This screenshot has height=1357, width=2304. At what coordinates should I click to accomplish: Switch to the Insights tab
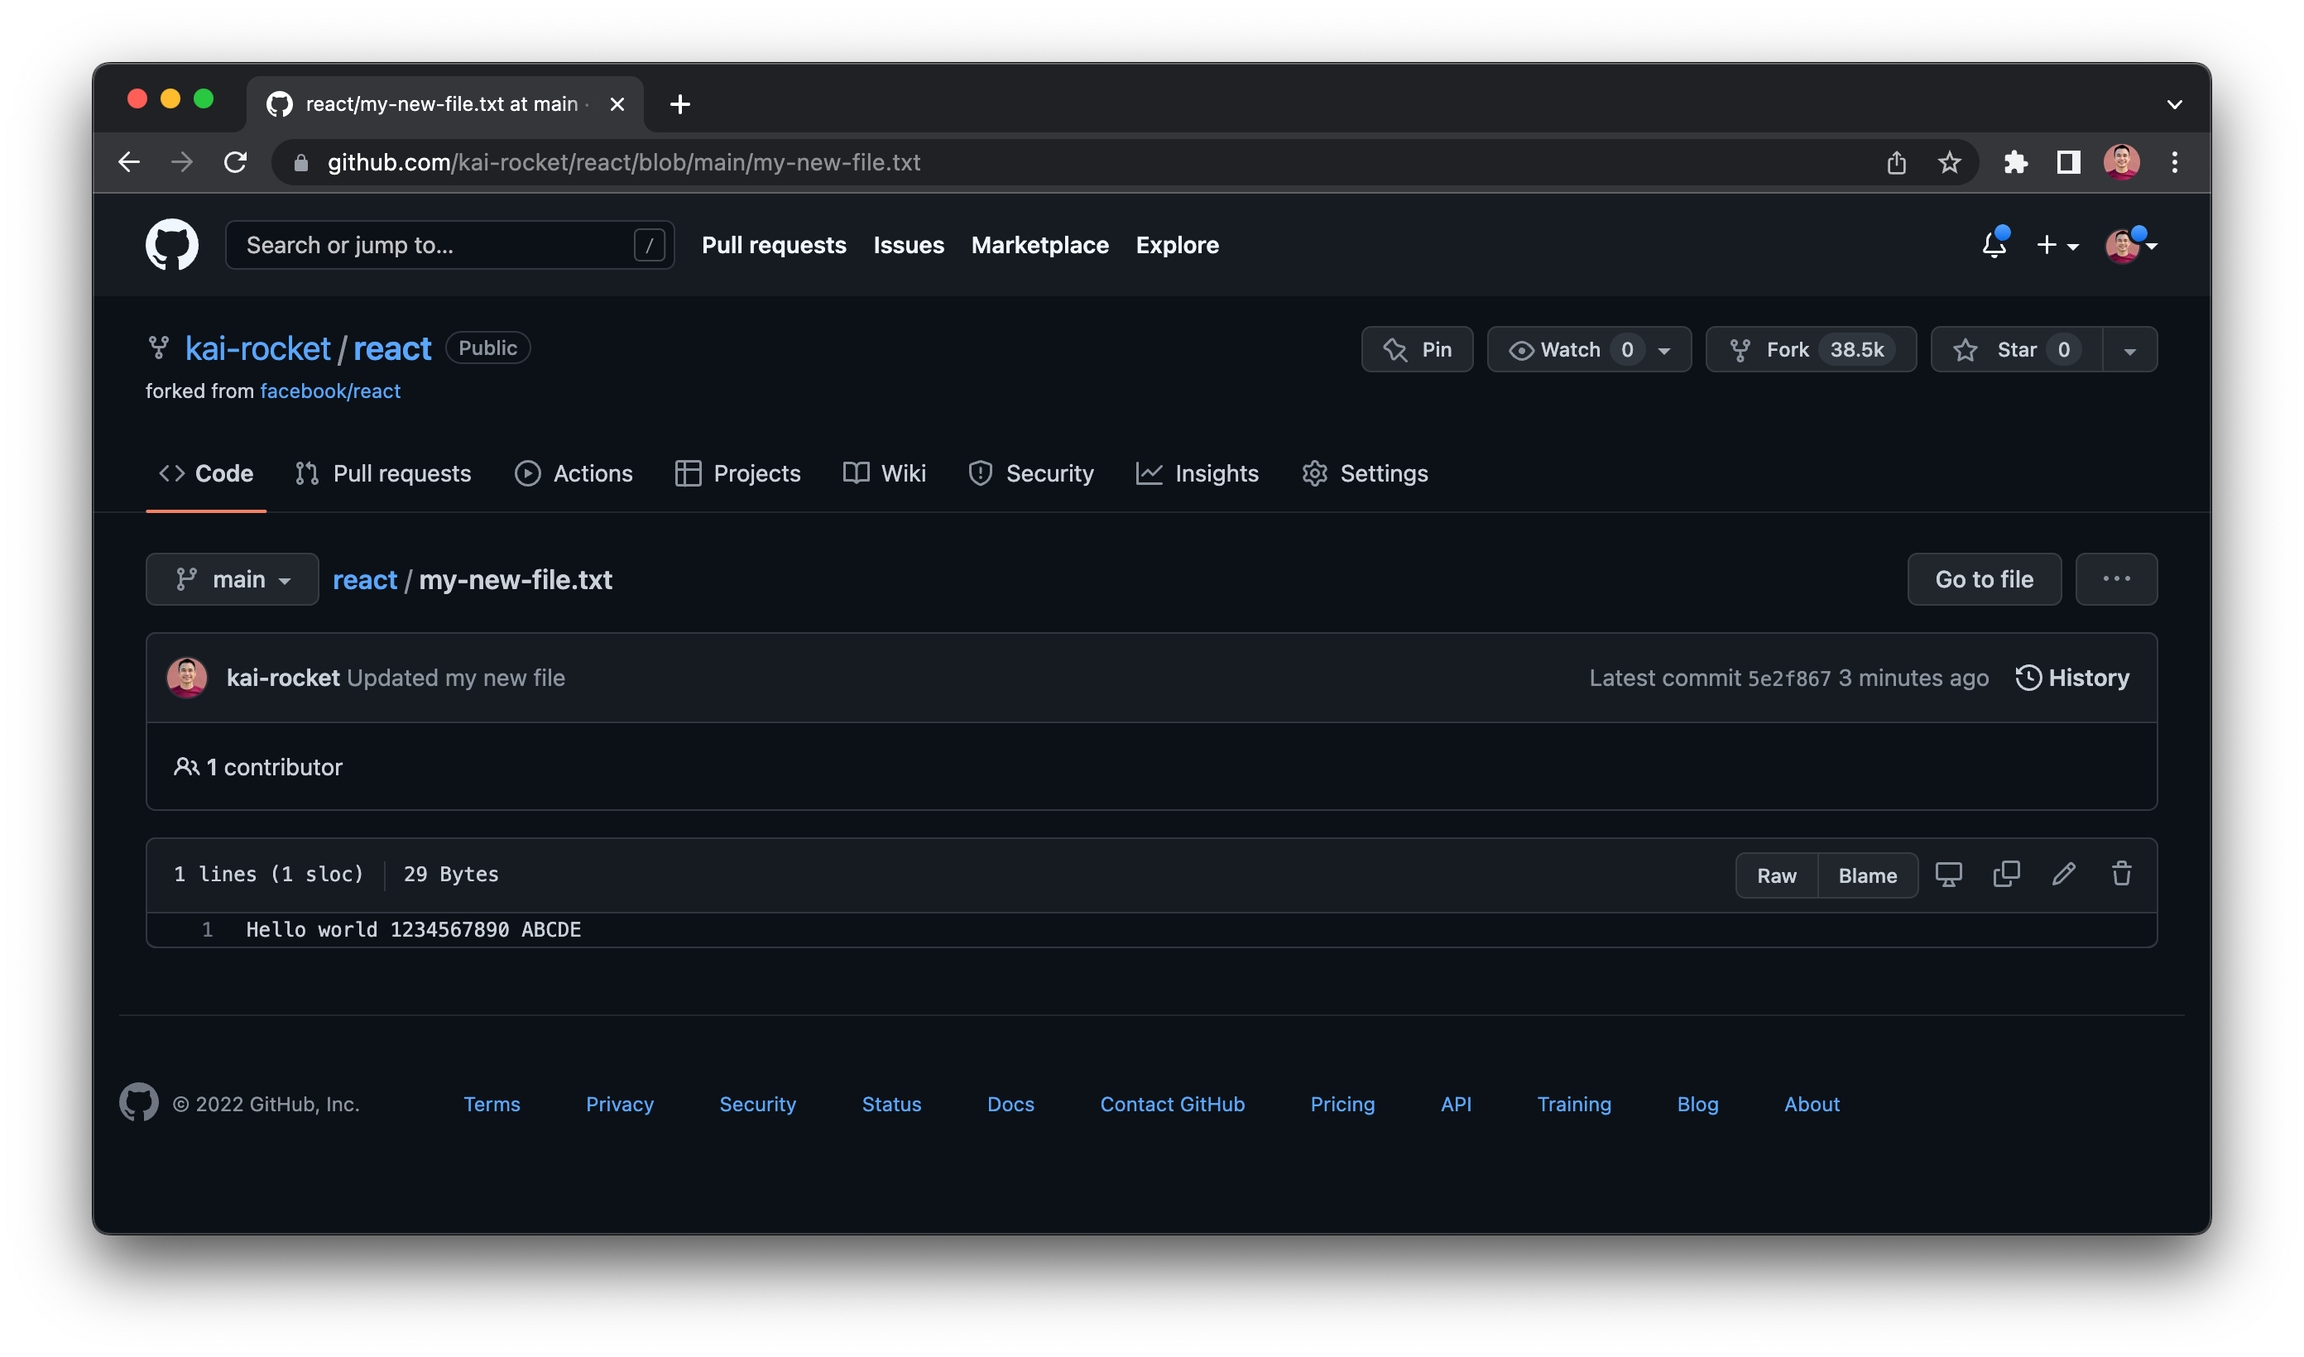1197,473
